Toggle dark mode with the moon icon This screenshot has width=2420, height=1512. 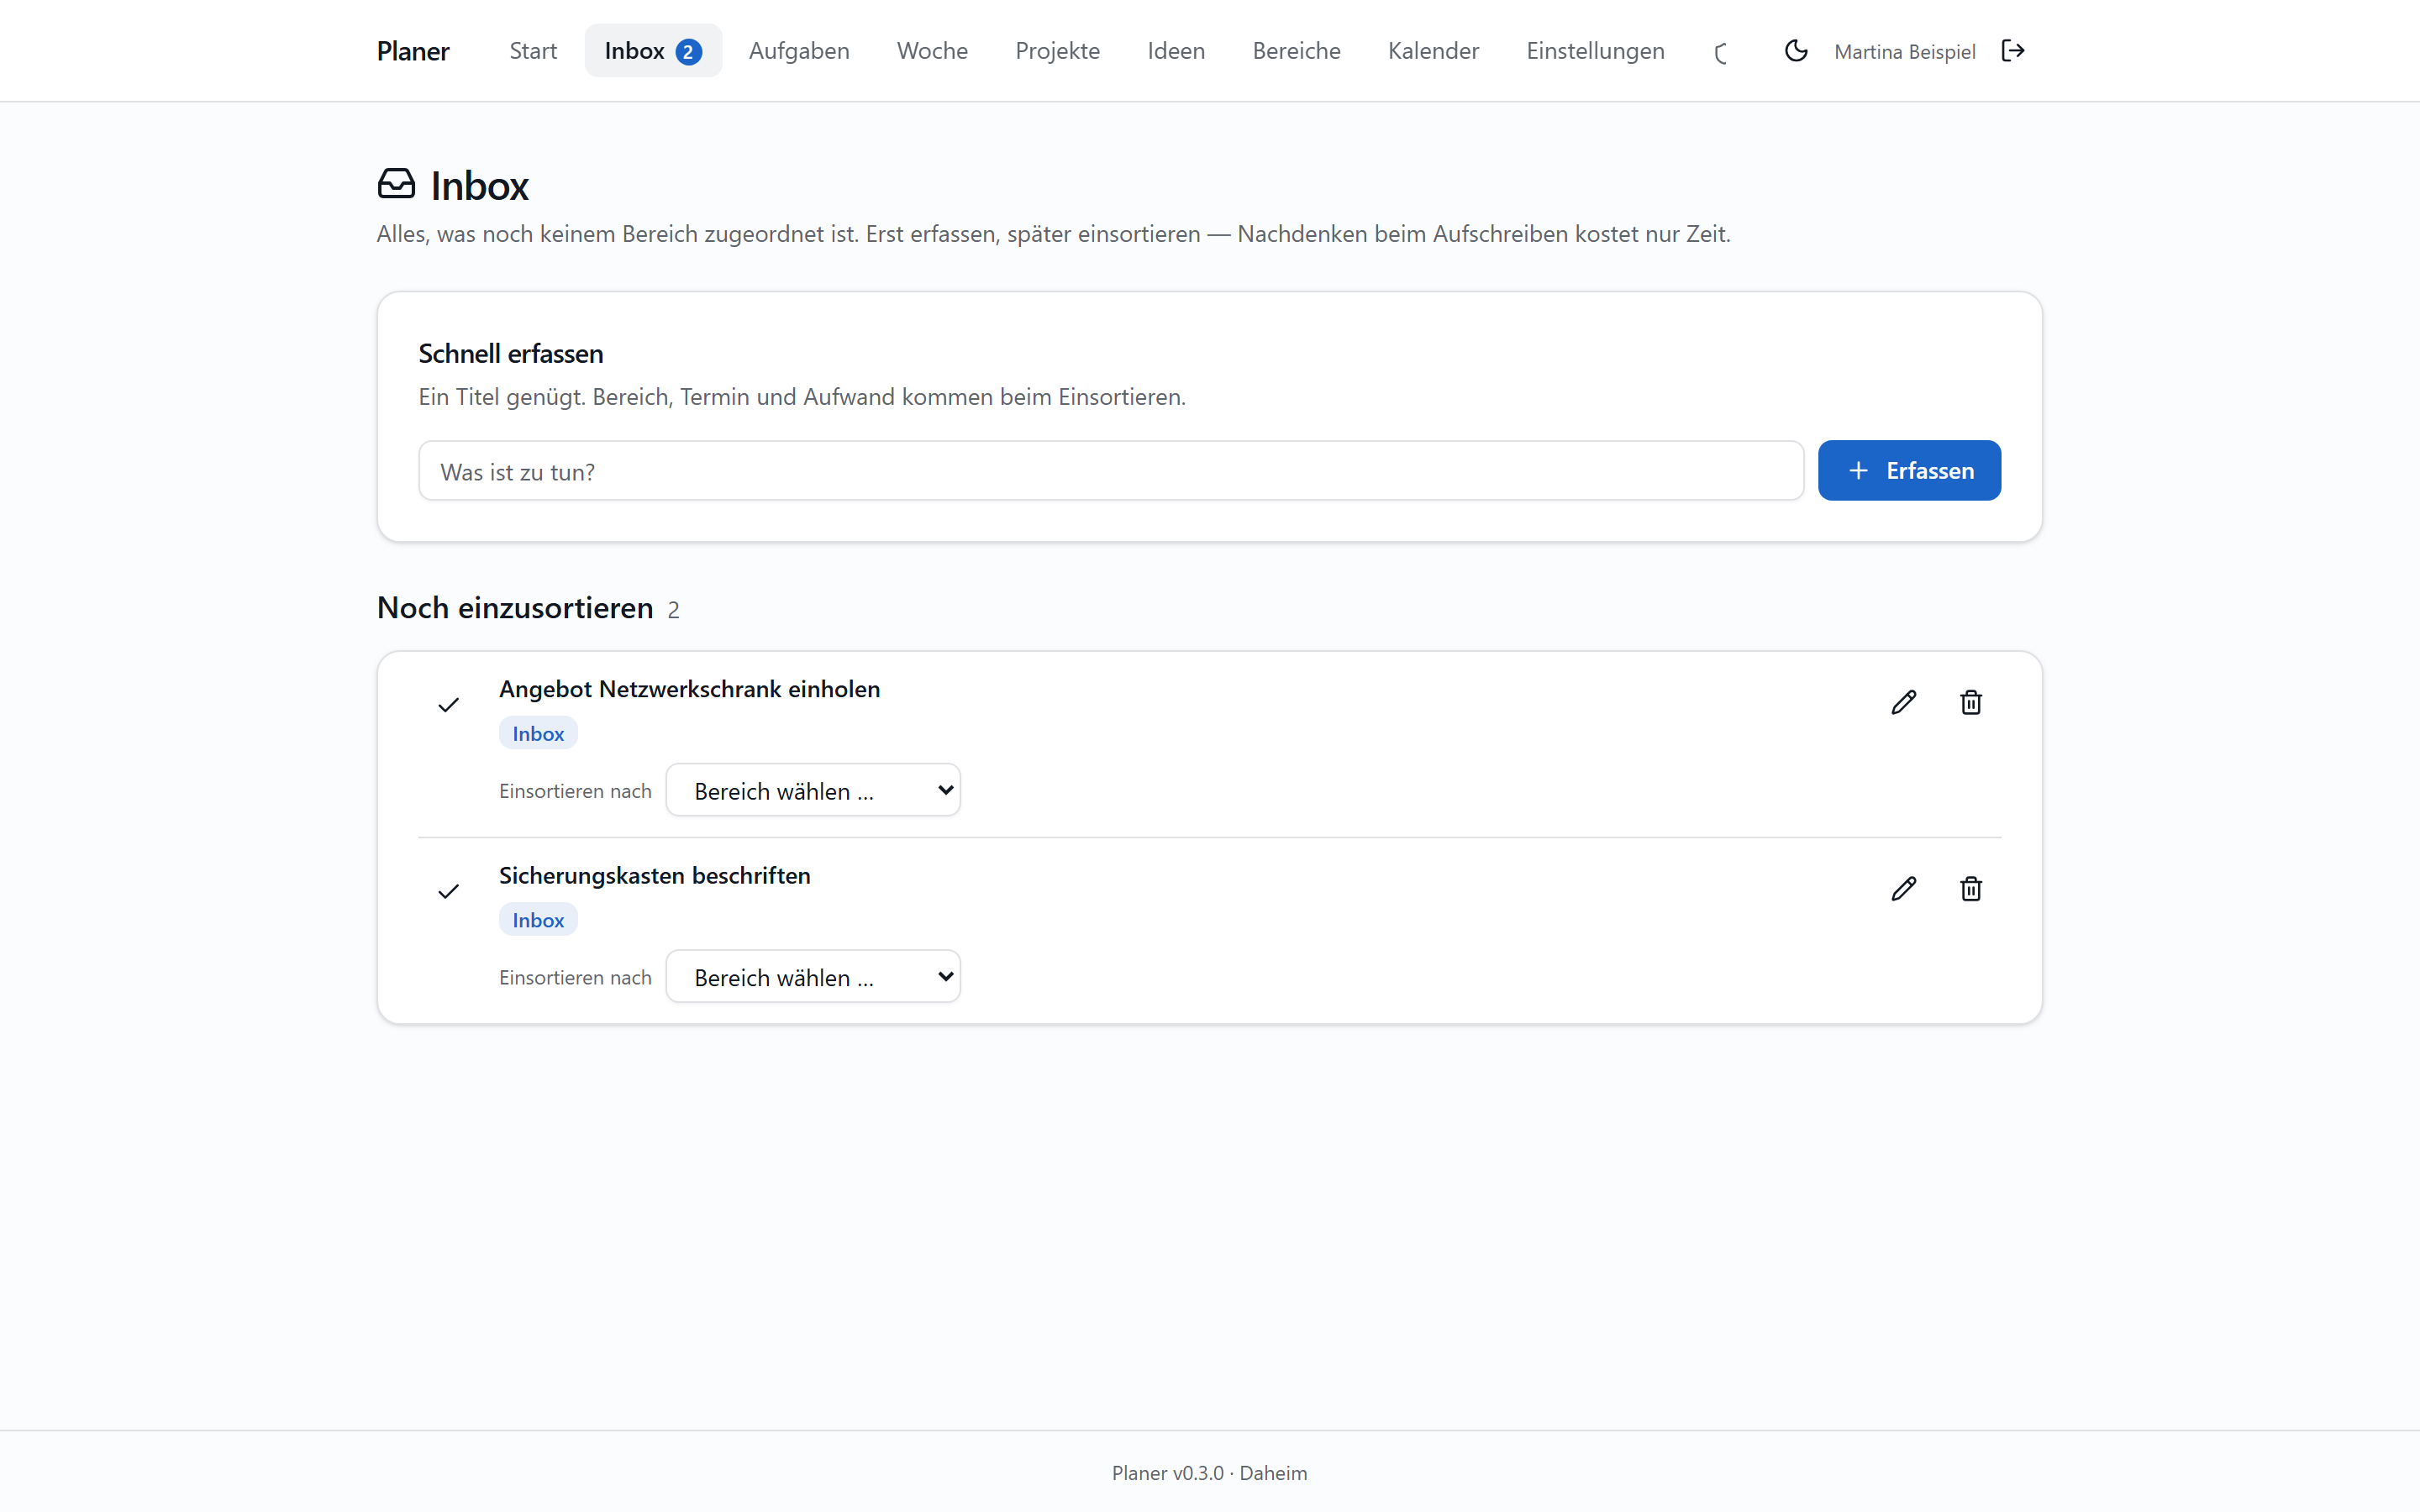(1796, 51)
